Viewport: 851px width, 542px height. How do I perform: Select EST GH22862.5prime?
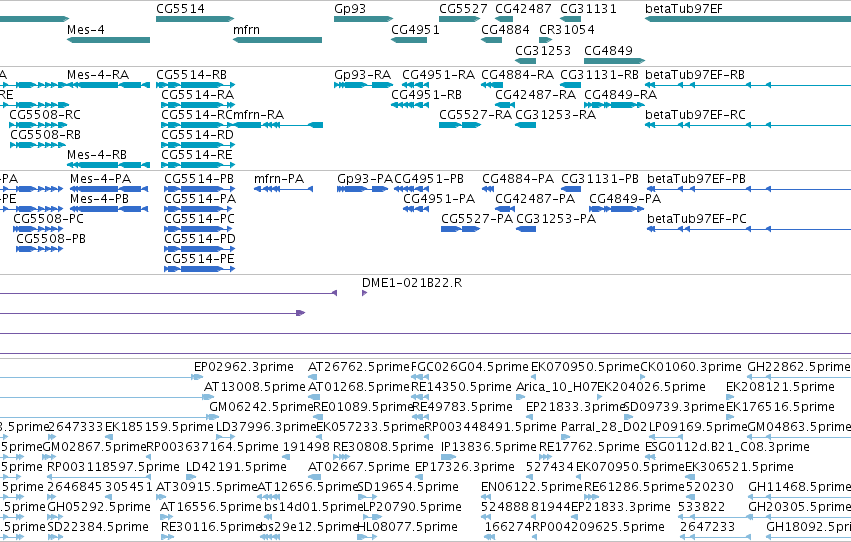(799, 367)
